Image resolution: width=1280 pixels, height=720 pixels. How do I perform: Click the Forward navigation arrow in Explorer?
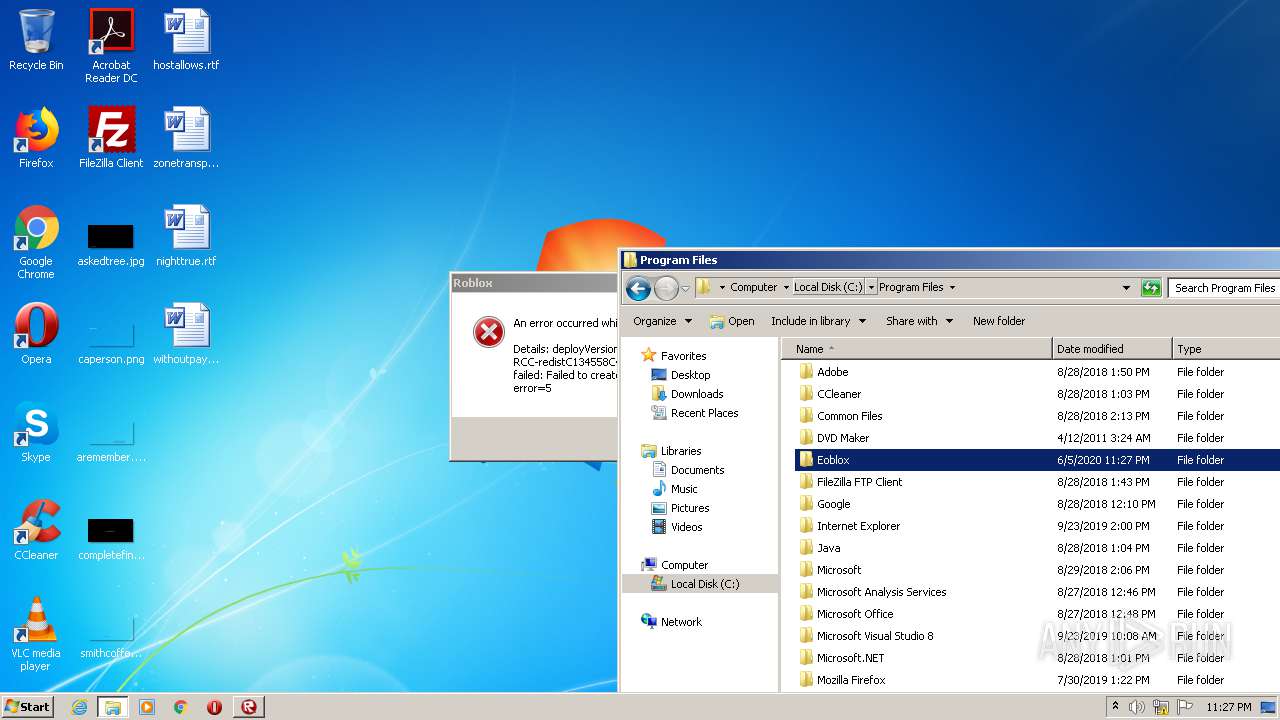666,288
